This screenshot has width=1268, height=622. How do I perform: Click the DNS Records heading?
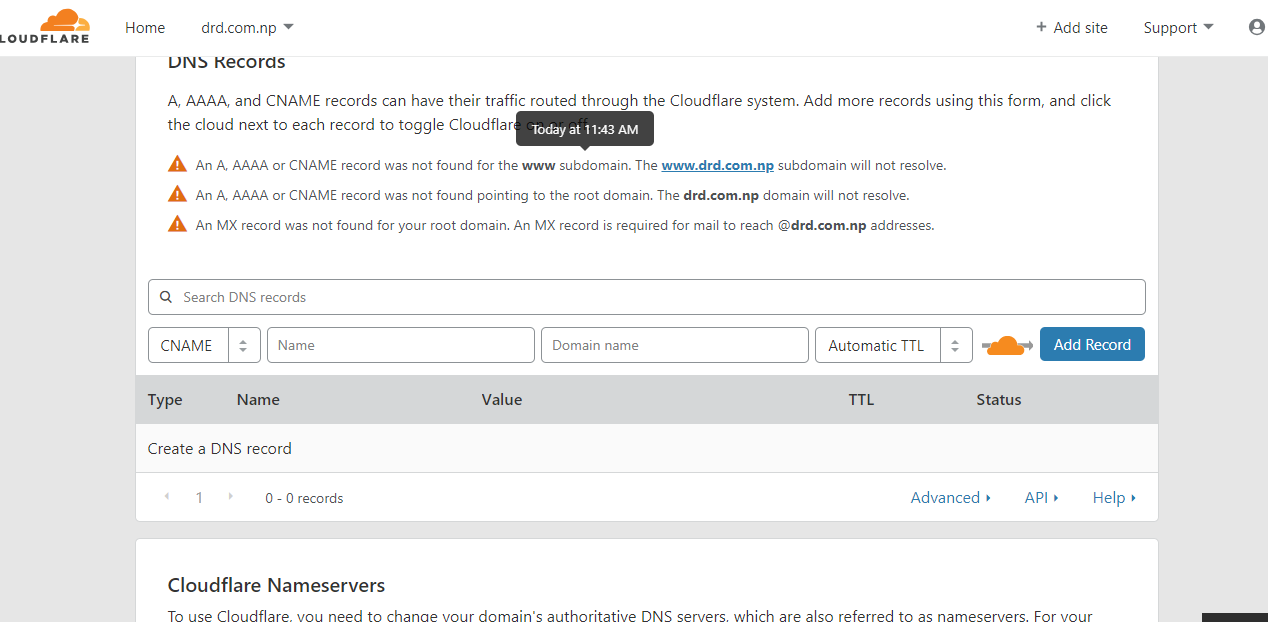click(227, 62)
